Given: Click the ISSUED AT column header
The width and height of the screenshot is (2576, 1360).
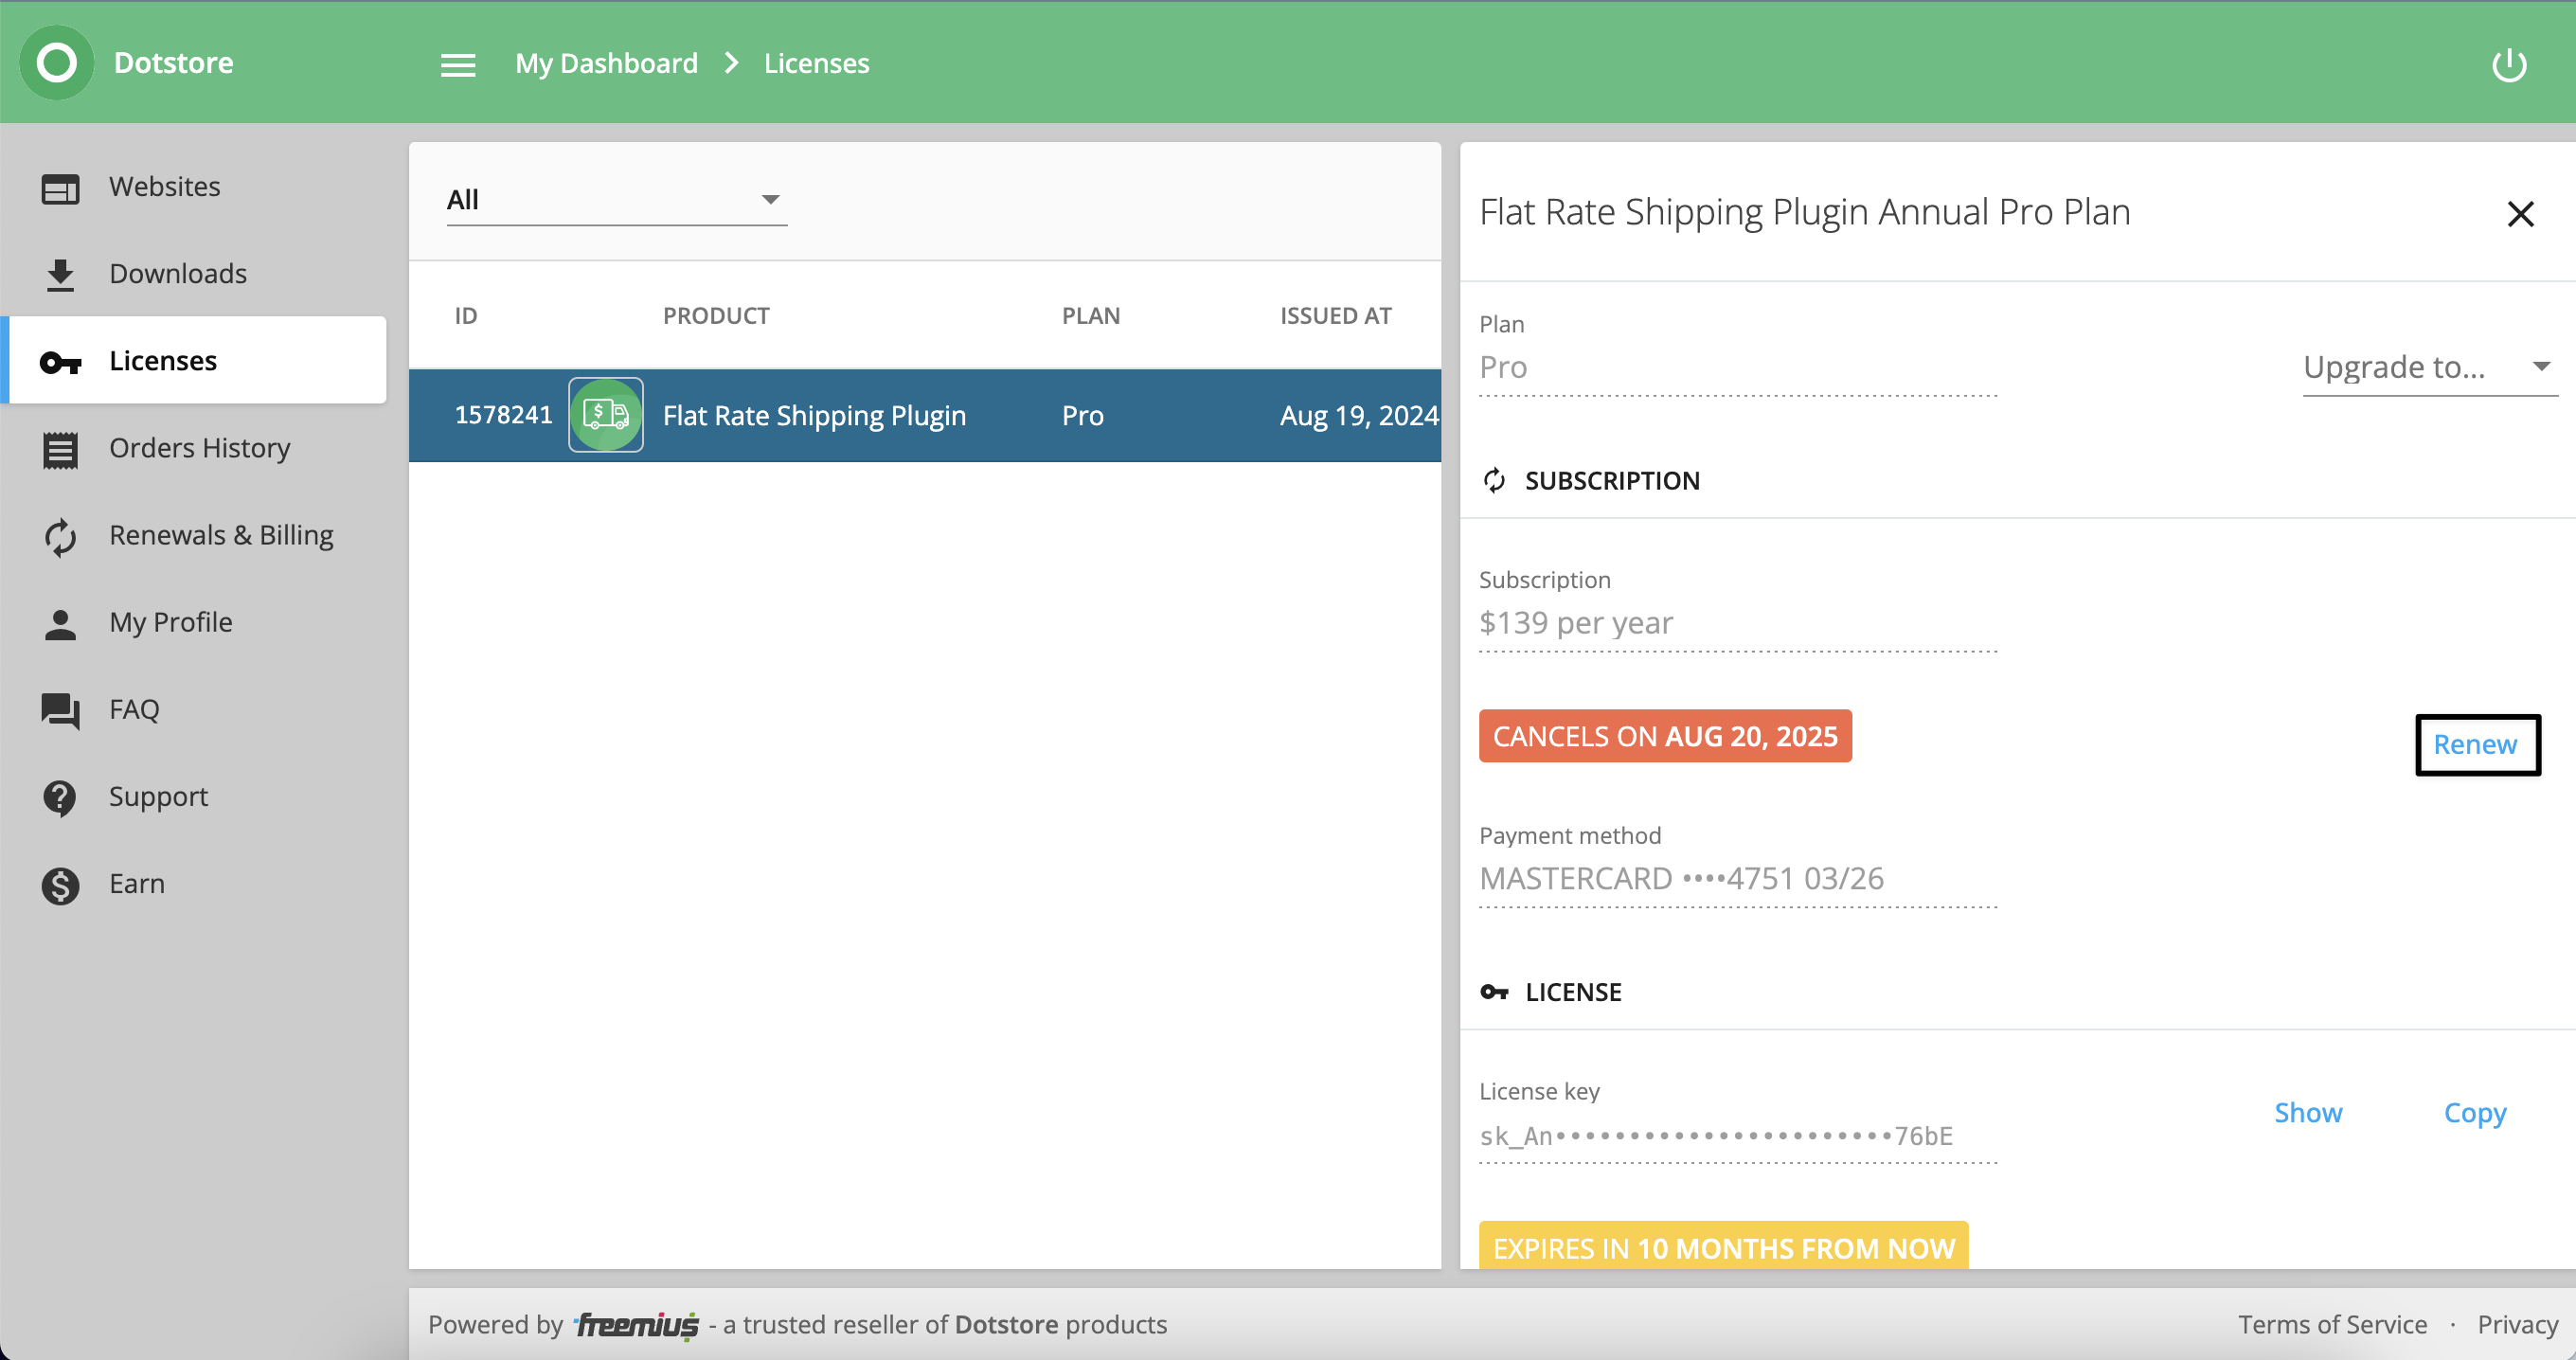Looking at the screenshot, I should click(x=1335, y=315).
